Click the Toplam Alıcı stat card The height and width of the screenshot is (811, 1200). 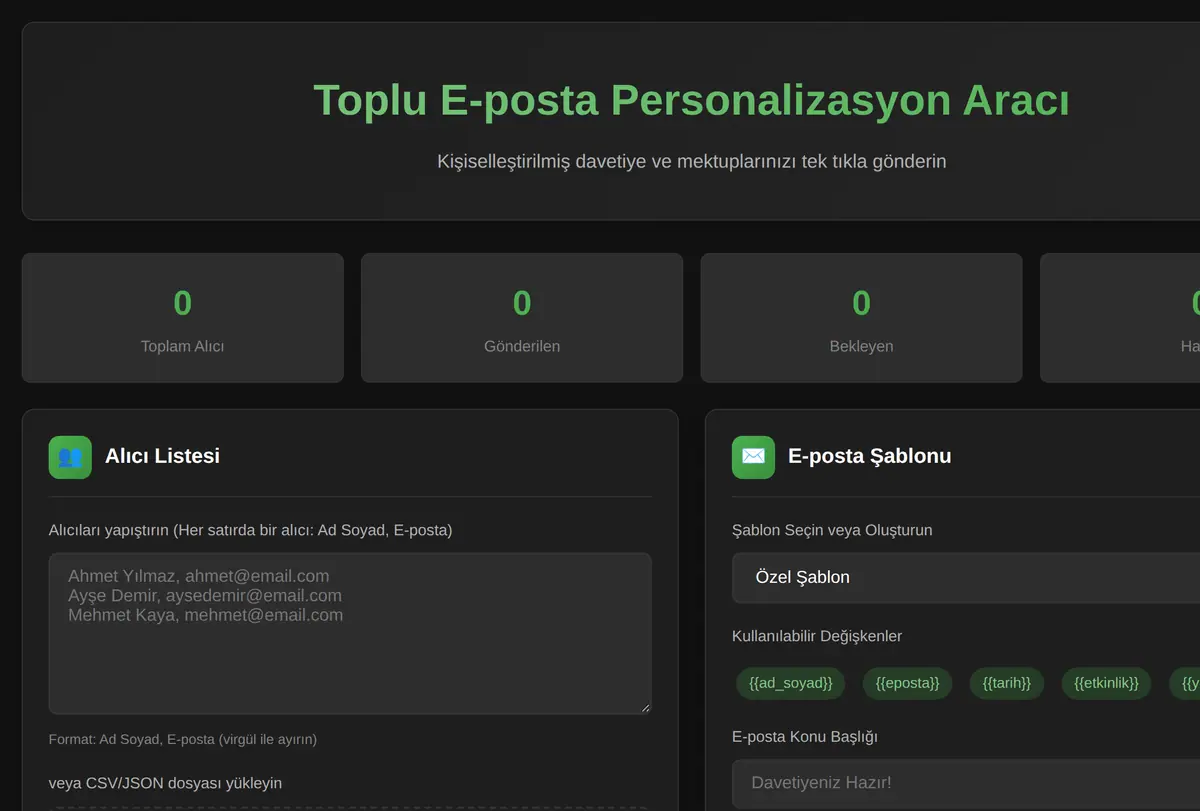coord(183,318)
